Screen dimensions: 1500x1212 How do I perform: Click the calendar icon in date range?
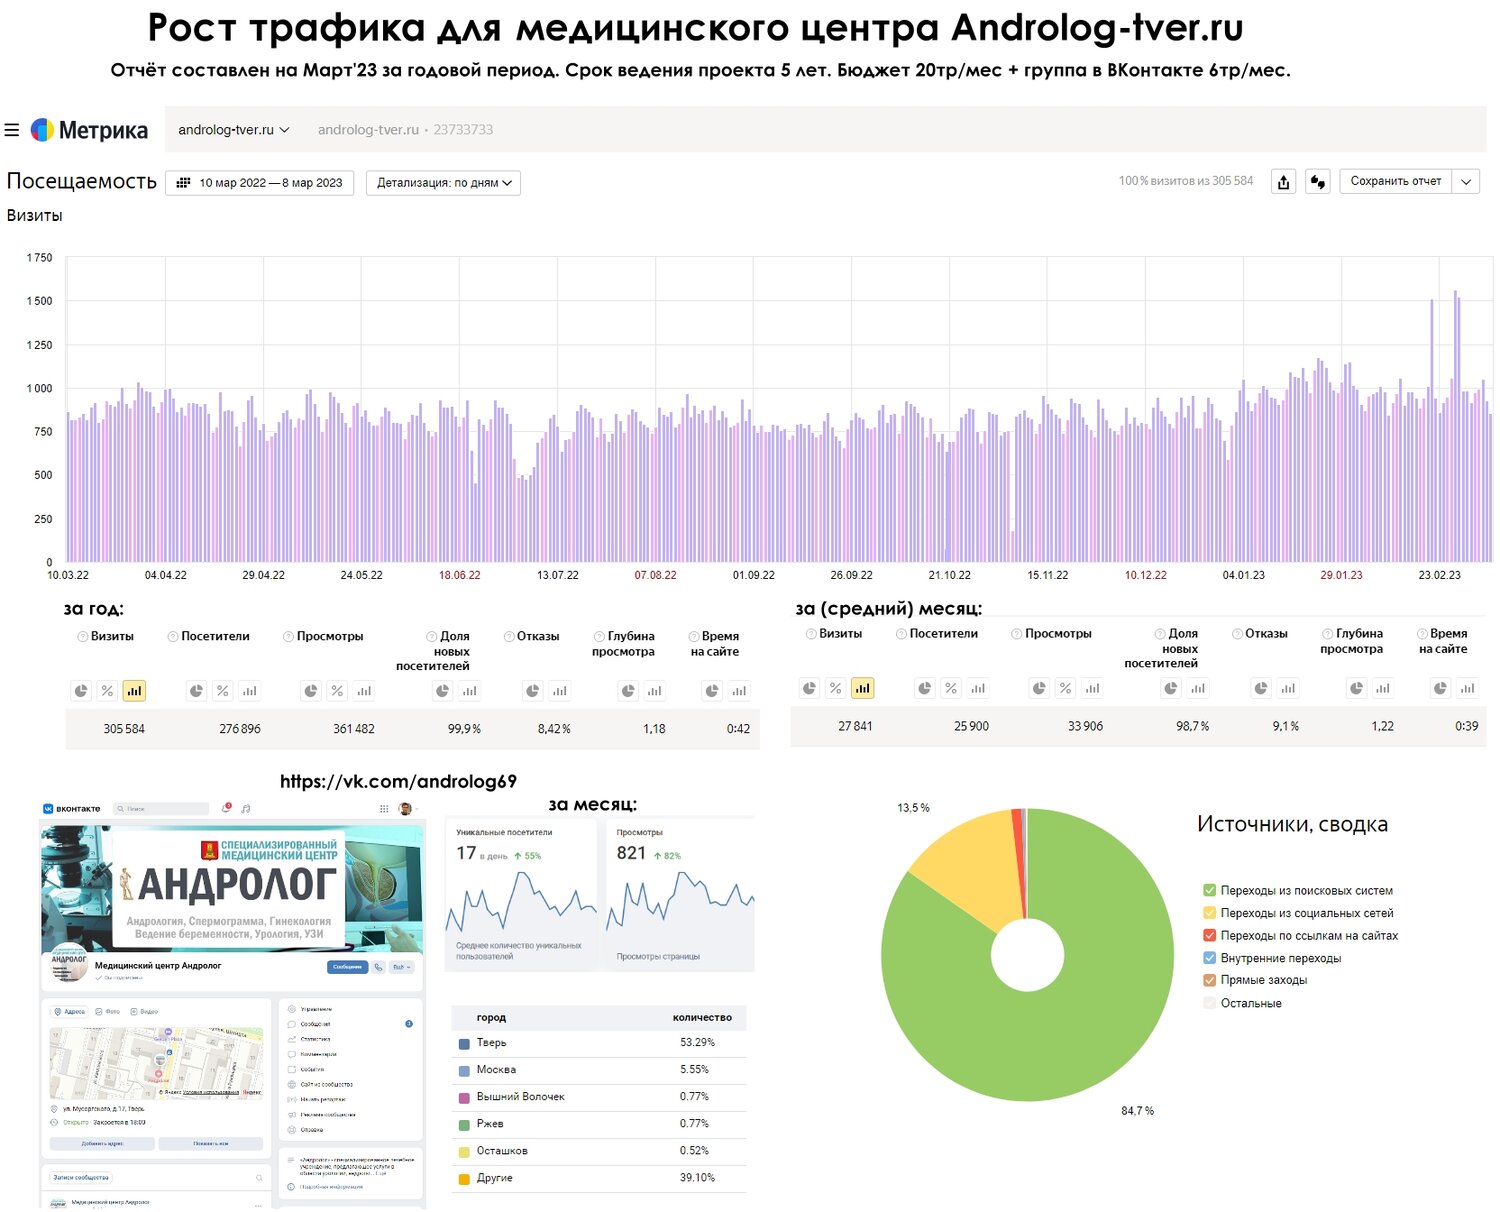(183, 183)
